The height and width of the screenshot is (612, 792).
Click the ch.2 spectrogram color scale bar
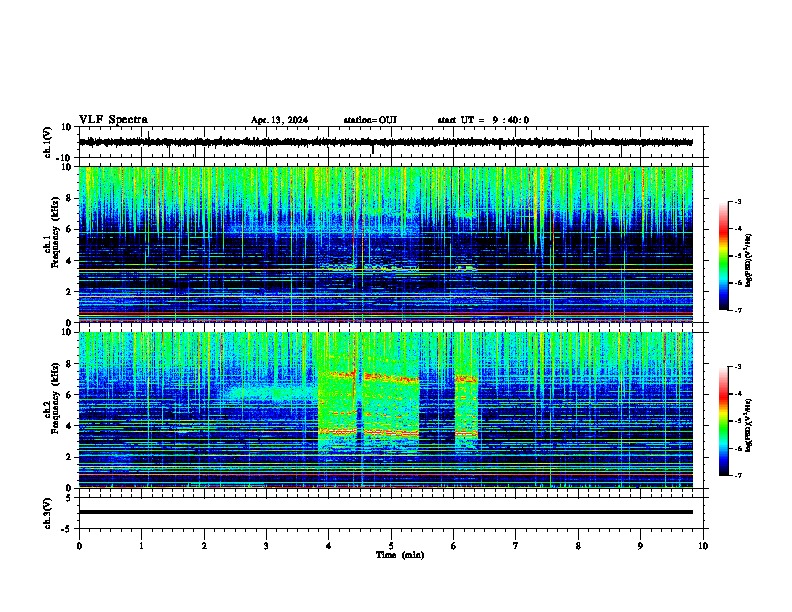[723, 421]
